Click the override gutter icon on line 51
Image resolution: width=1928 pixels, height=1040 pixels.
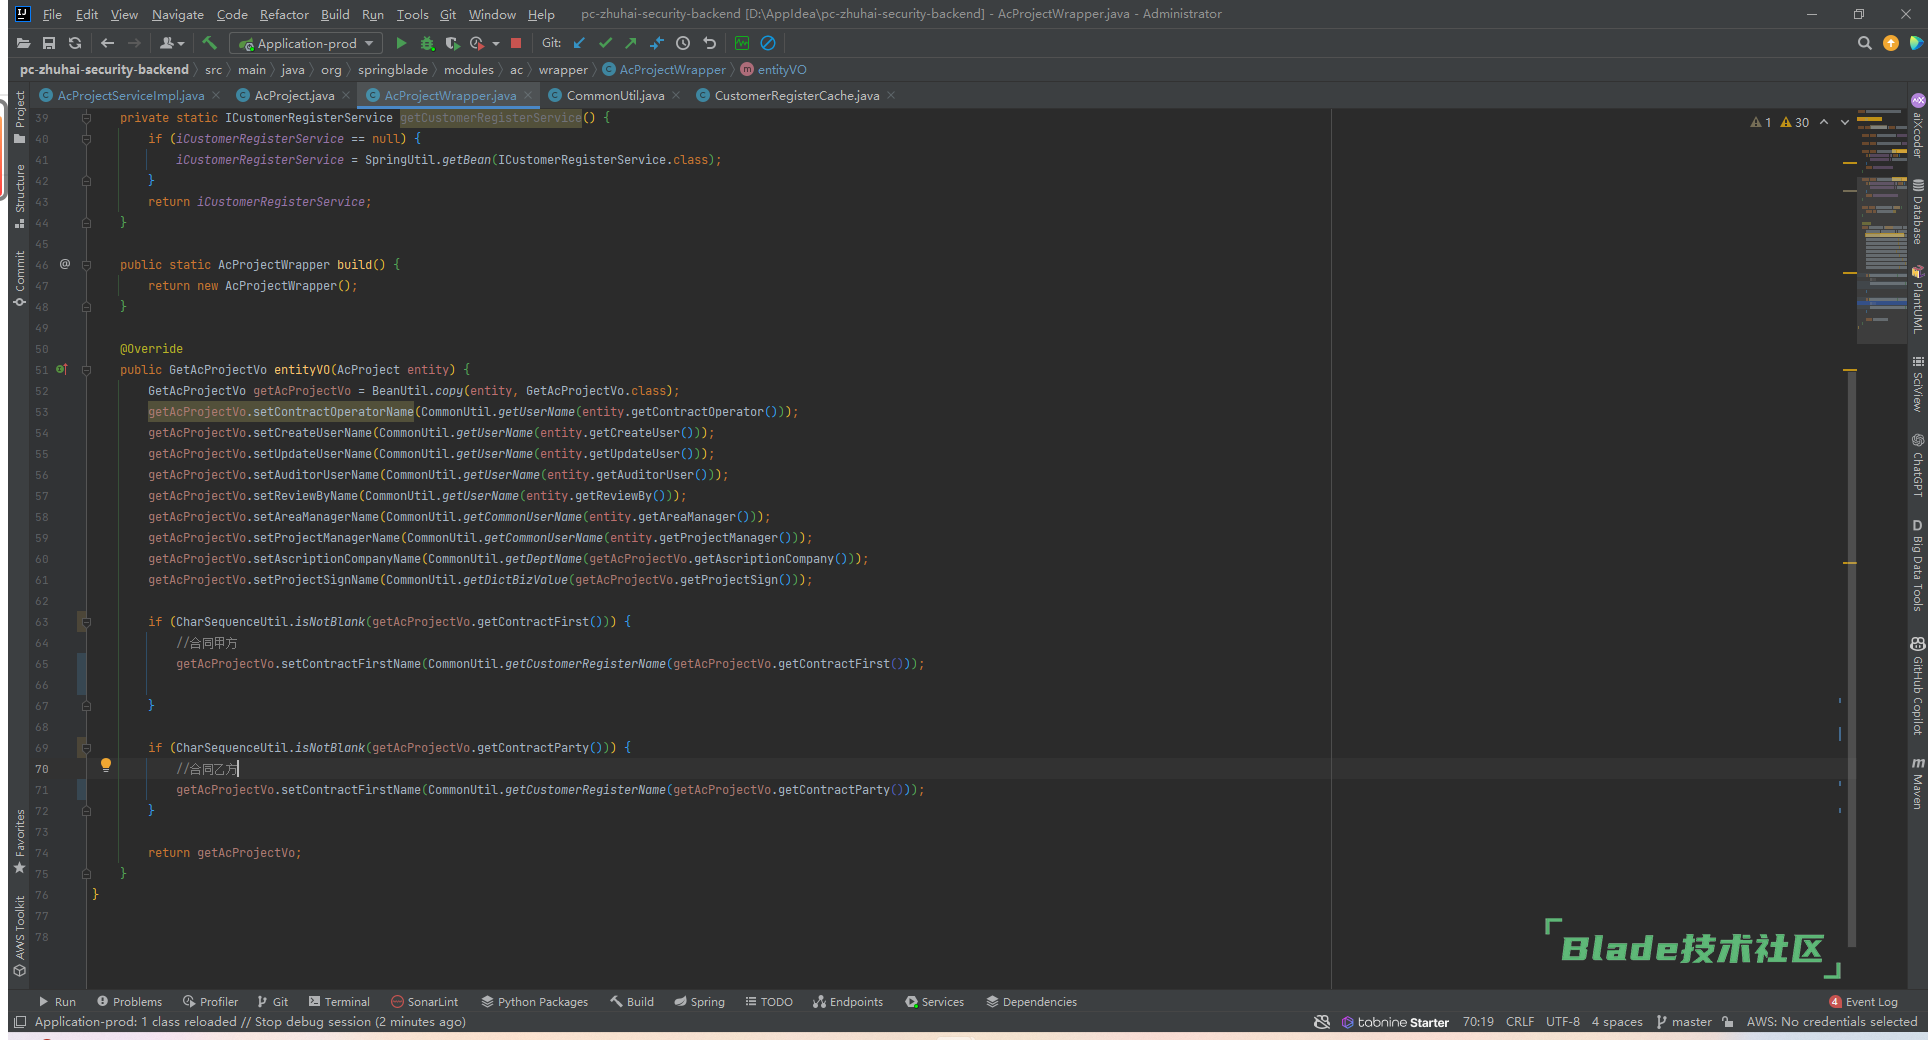(x=62, y=369)
